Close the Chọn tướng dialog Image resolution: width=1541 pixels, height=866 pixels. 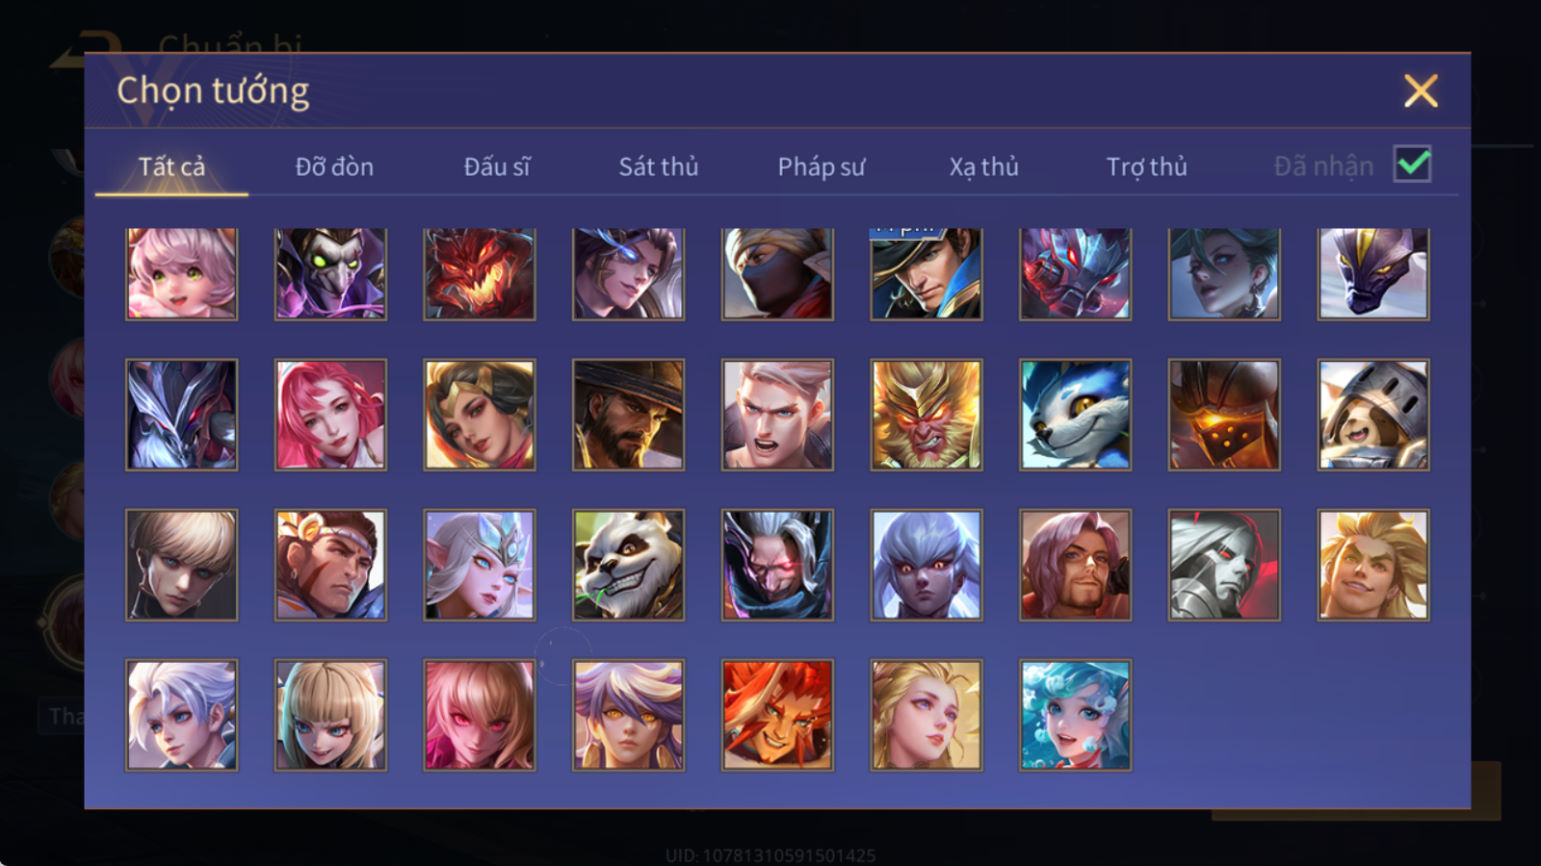click(x=1420, y=91)
